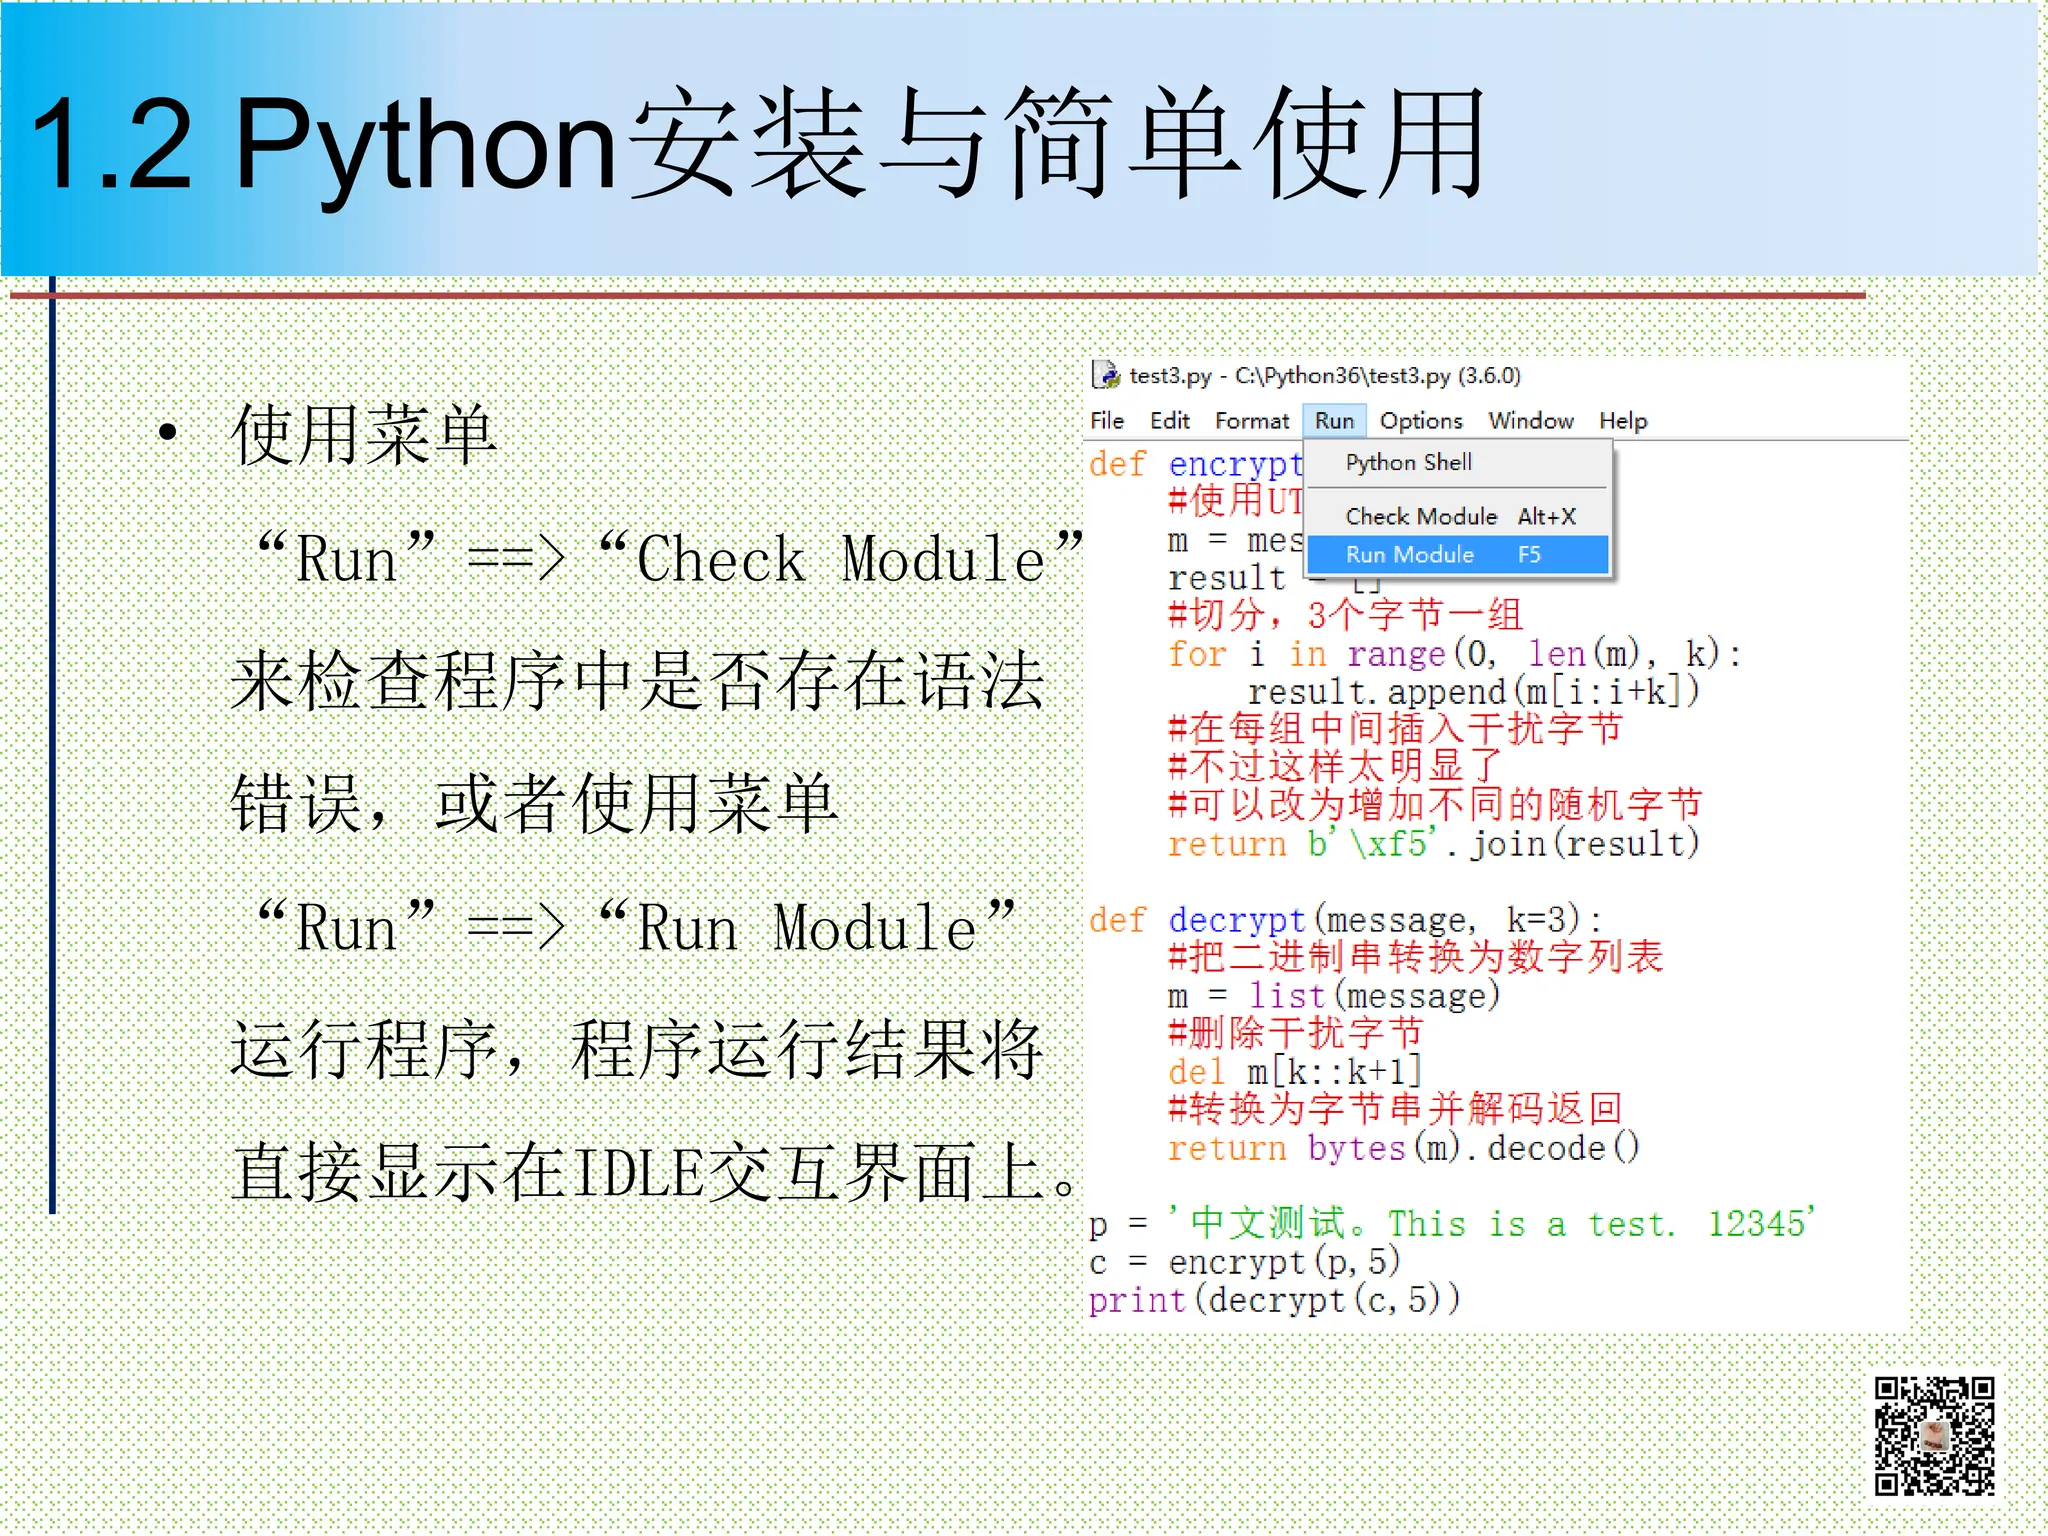This screenshot has height=1536, width=2048.
Task: Click the test3.py window file icon
Action: (1105, 375)
